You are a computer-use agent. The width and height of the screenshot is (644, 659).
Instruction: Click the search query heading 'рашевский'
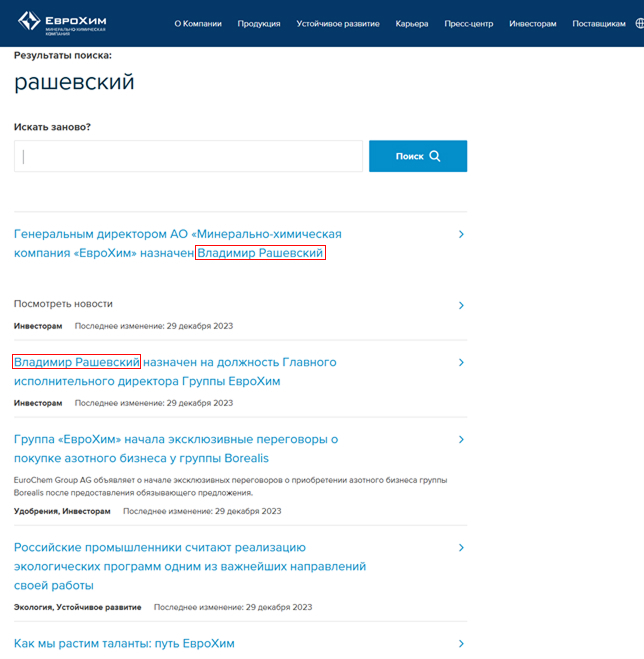[74, 82]
